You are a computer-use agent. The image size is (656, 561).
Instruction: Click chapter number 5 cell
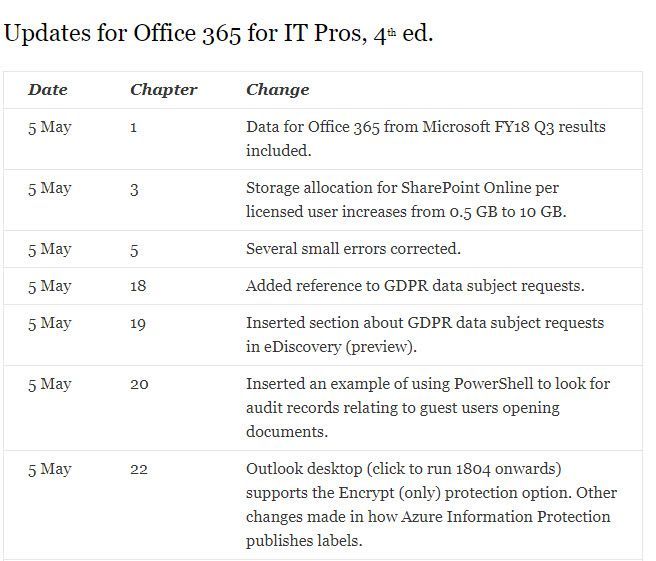[134, 250]
